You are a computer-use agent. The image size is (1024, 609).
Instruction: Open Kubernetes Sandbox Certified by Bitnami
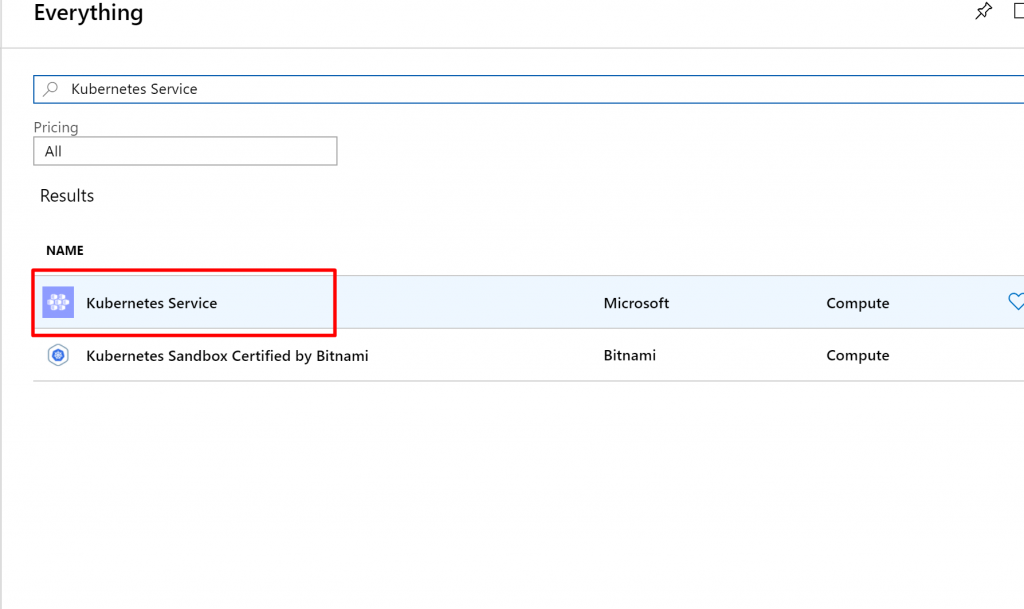tap(227, 356)
